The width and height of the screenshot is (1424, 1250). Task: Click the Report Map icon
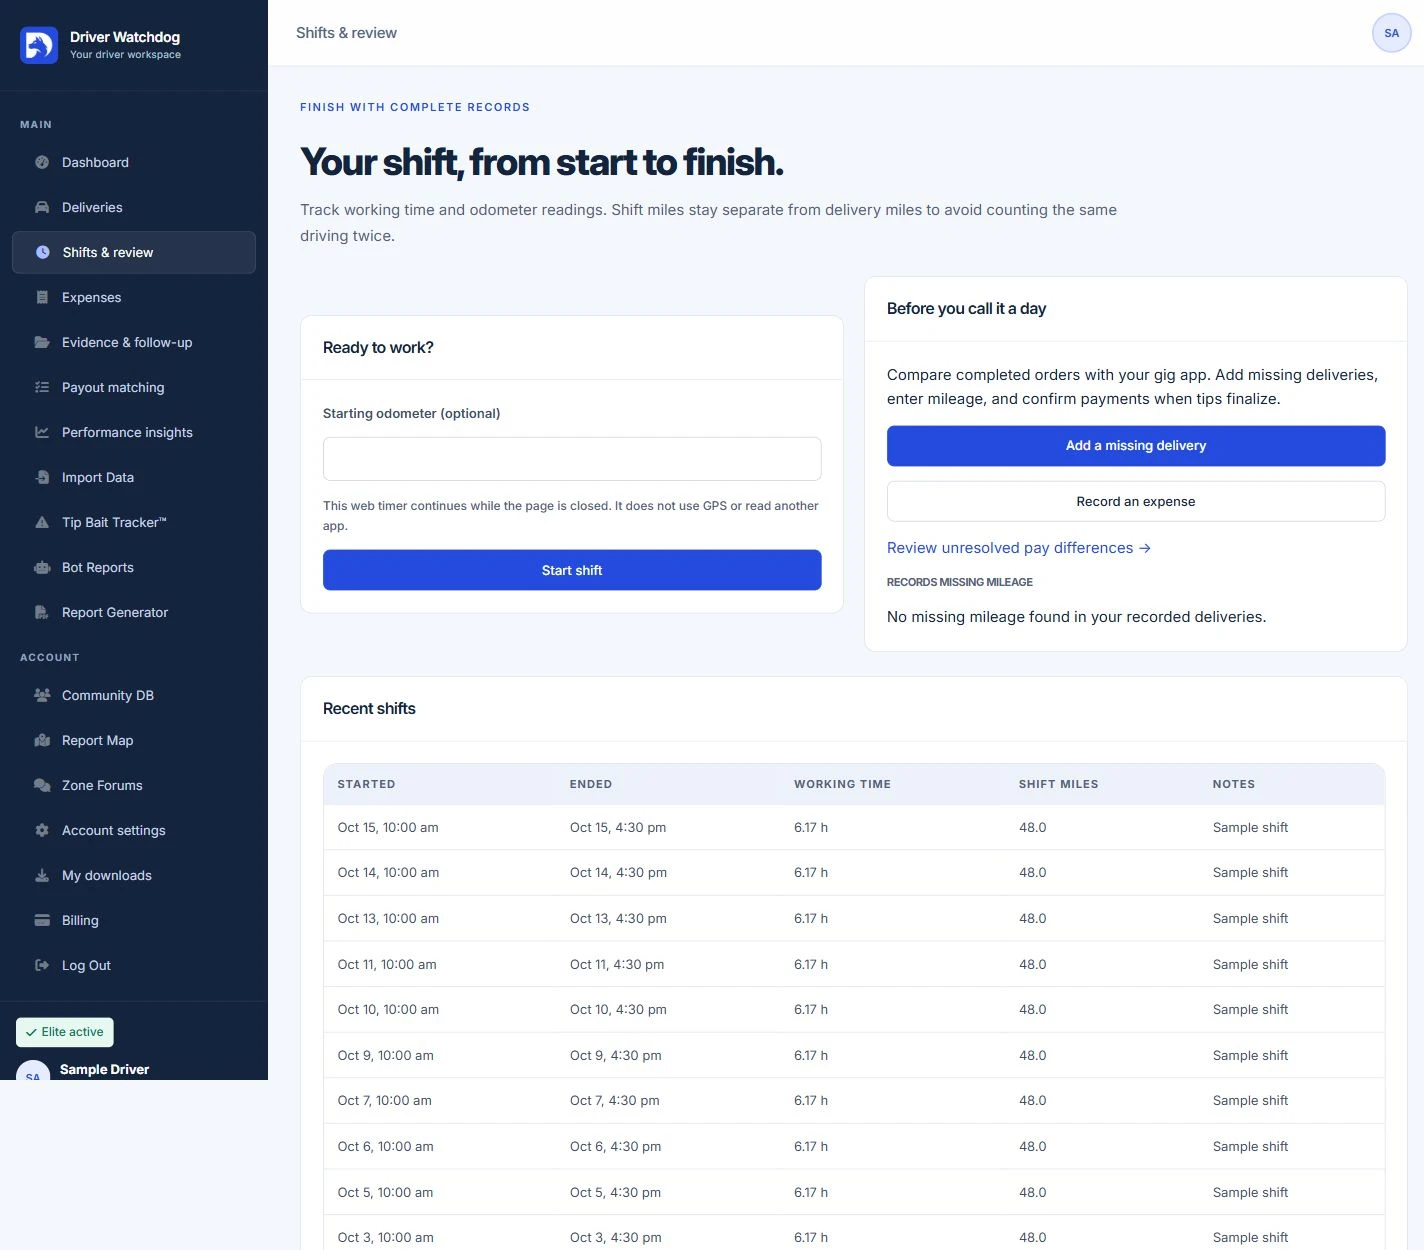(42, 740)
